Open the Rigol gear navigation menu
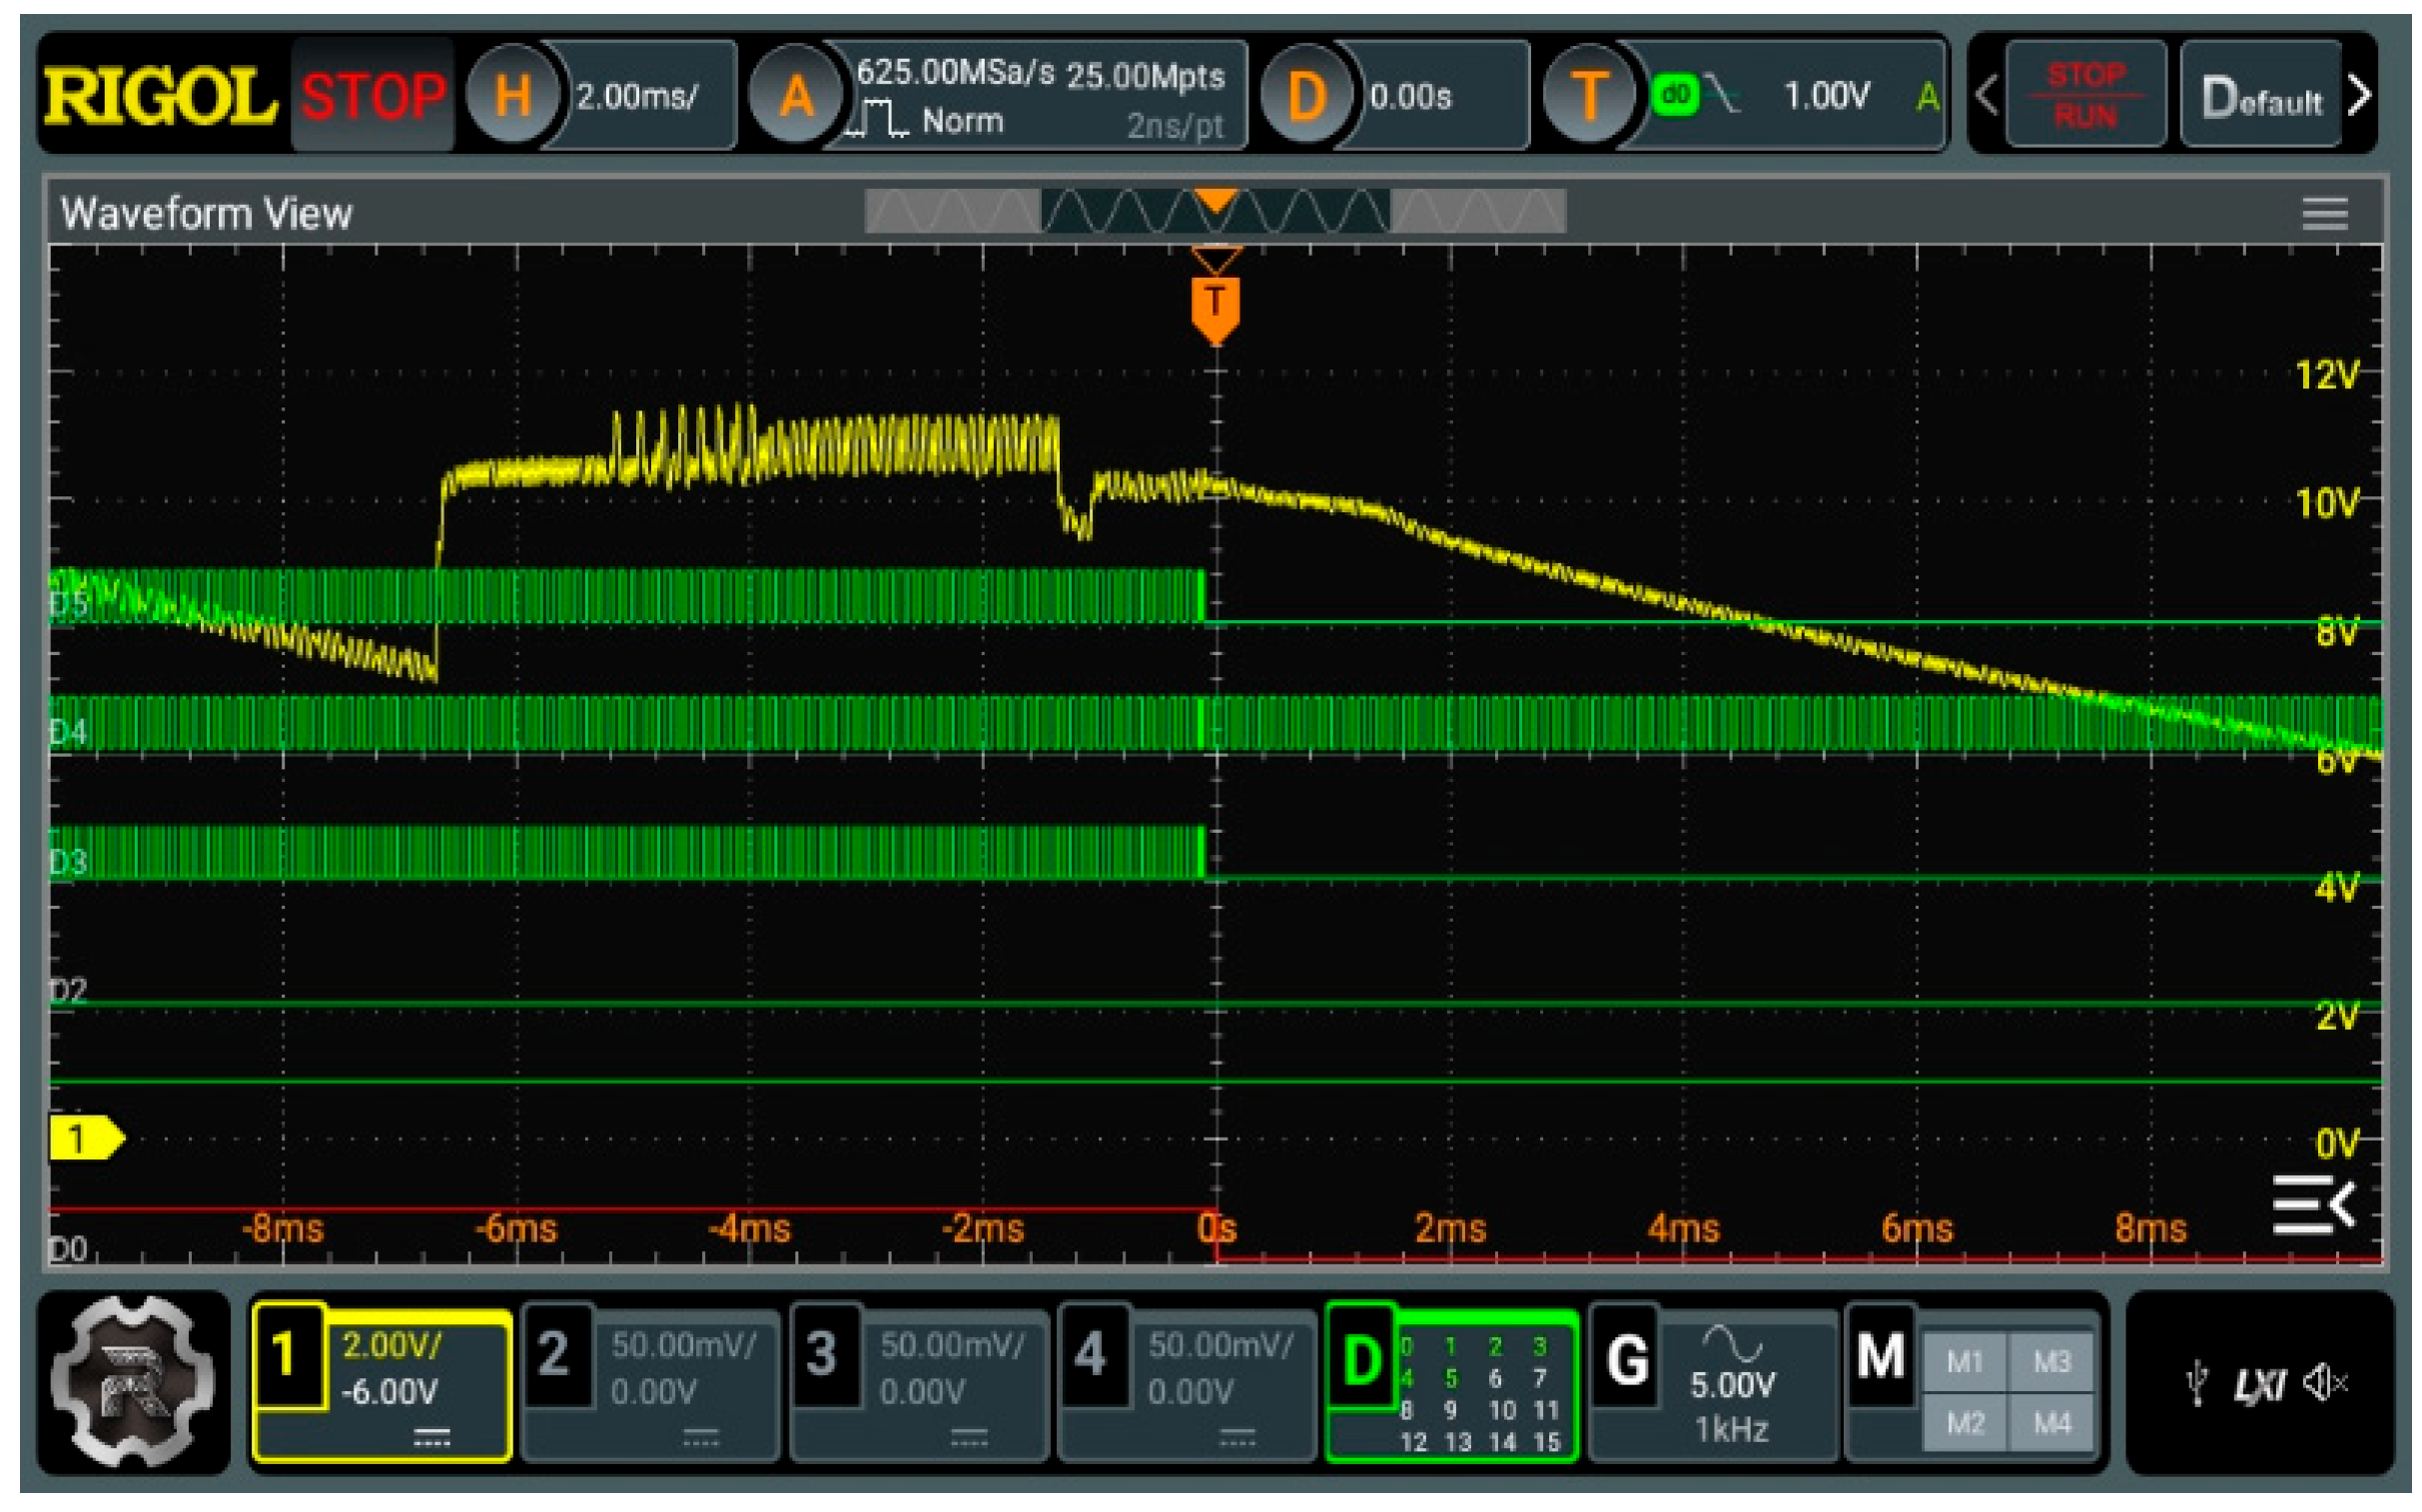Viewport: 2422px width, 1512px height. point(132,1381)
